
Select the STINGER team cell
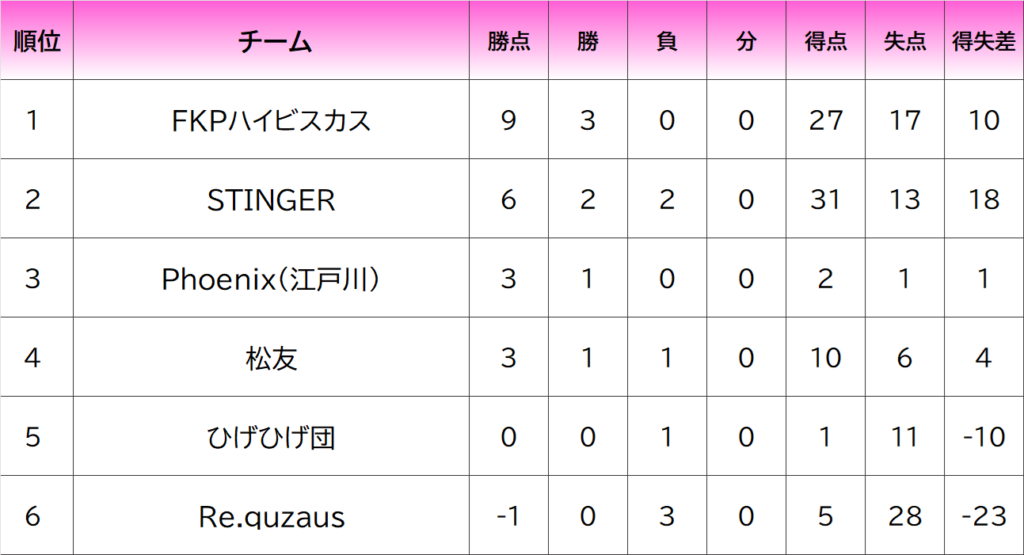pyautogui.click(x=271, y=199)
